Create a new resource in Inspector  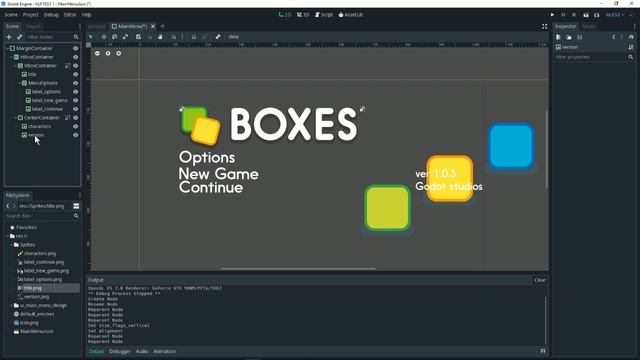[x=558, y=37]
